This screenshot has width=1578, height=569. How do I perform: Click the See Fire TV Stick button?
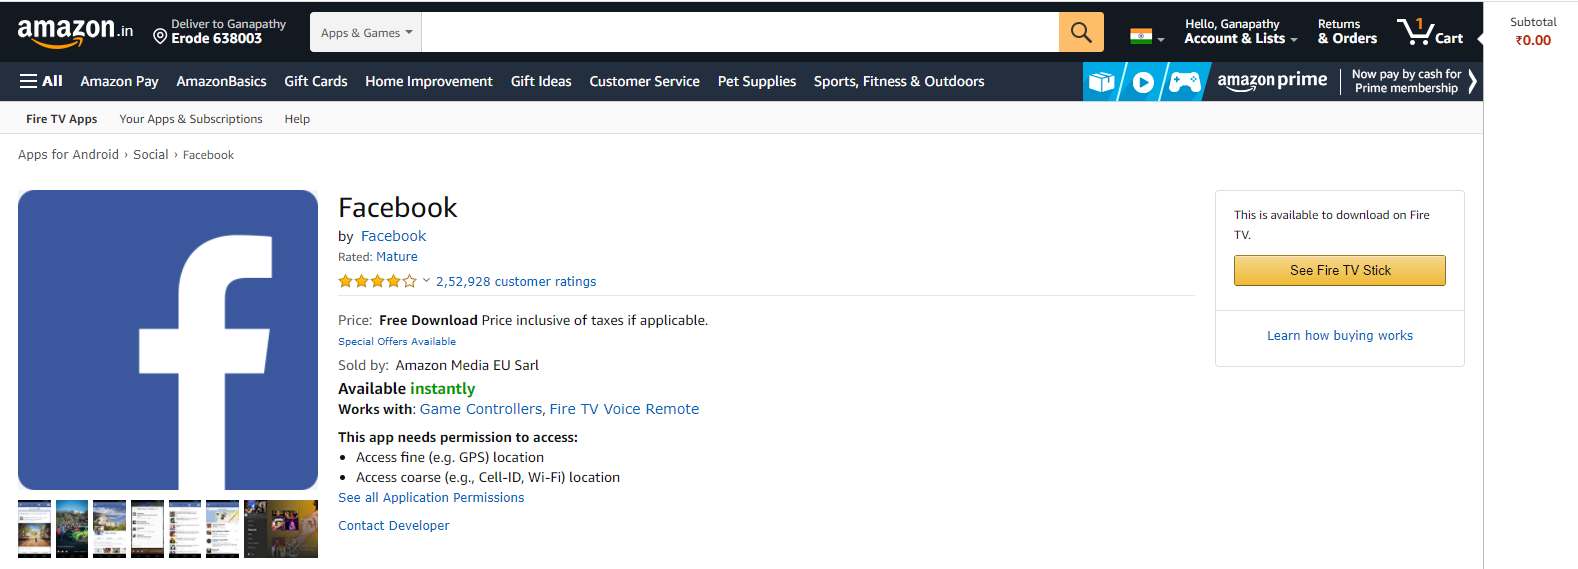[x=1340, y=270]
